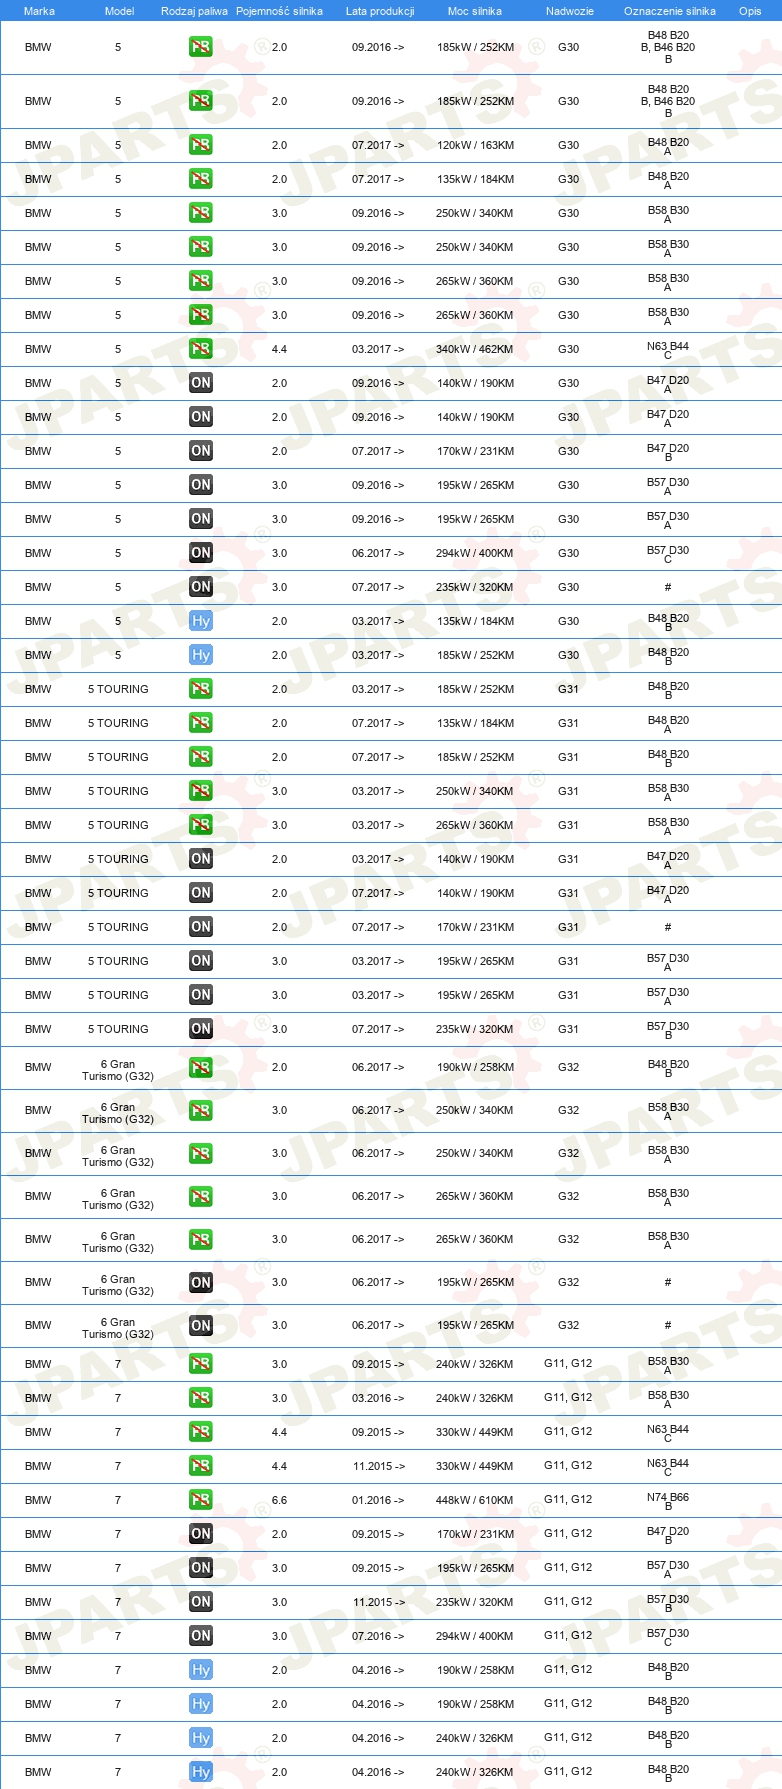782x1789 pixels.
Task: Click the Opis column header
Action: coord(750,11)
